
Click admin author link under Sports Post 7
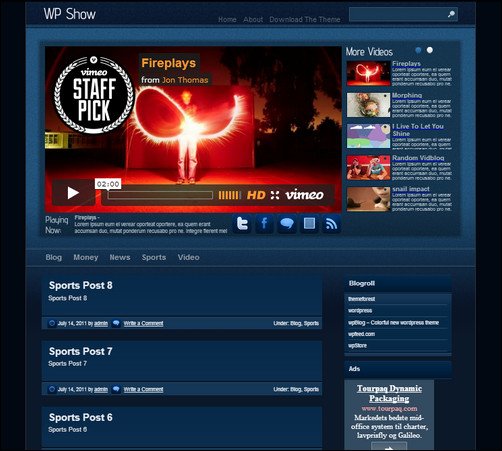(x=101, y=389)
